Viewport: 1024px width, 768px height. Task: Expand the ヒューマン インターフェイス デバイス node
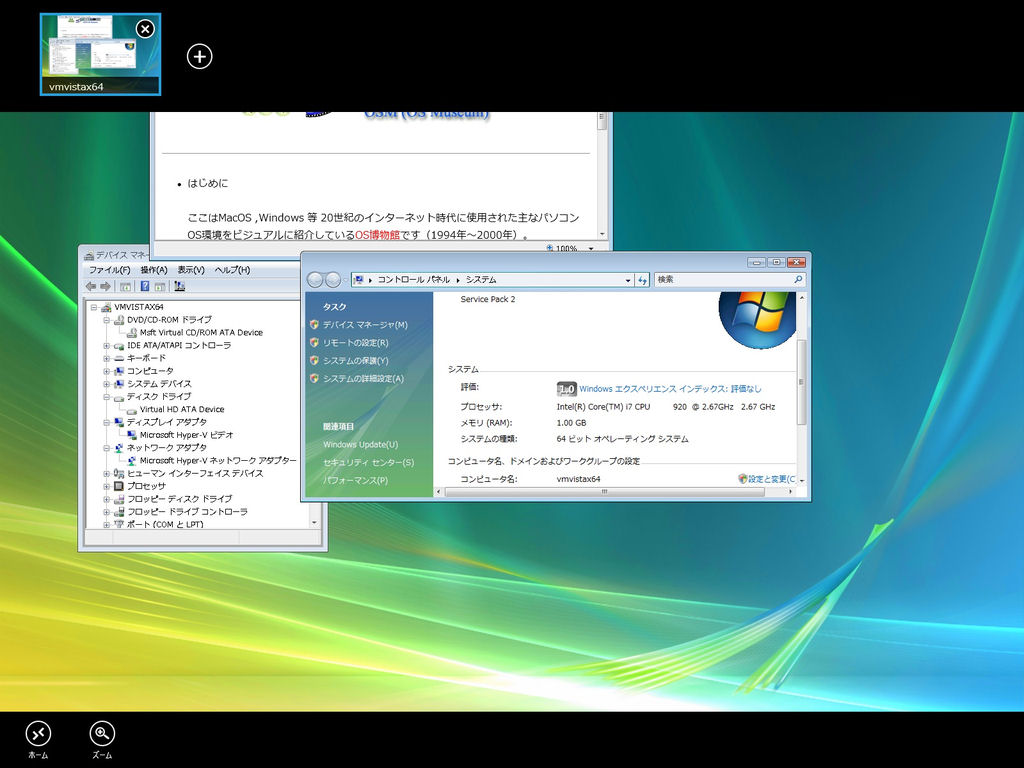[106, 473]
